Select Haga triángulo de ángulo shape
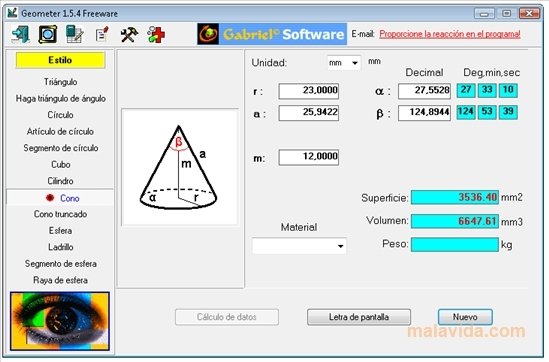 61,99
